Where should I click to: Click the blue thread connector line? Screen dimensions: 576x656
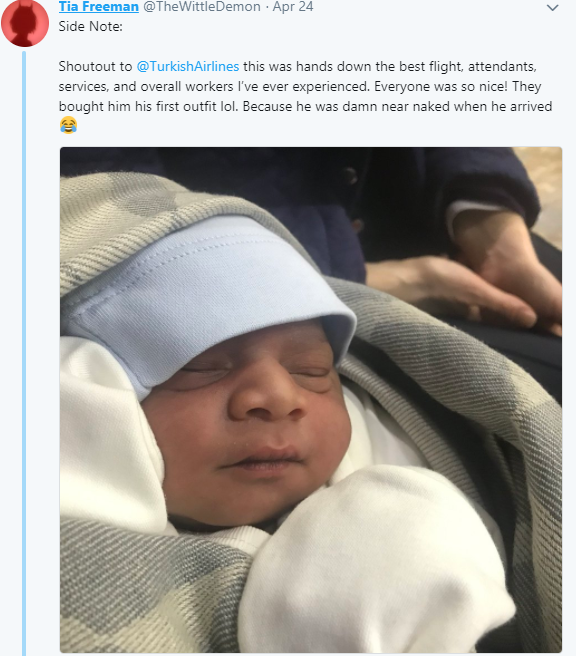pyautogui.click(x=24, y=351)
